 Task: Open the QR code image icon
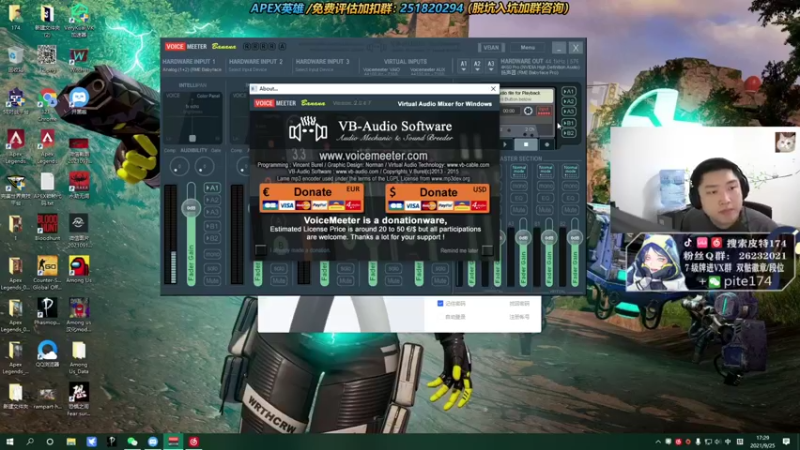point(47,56)
